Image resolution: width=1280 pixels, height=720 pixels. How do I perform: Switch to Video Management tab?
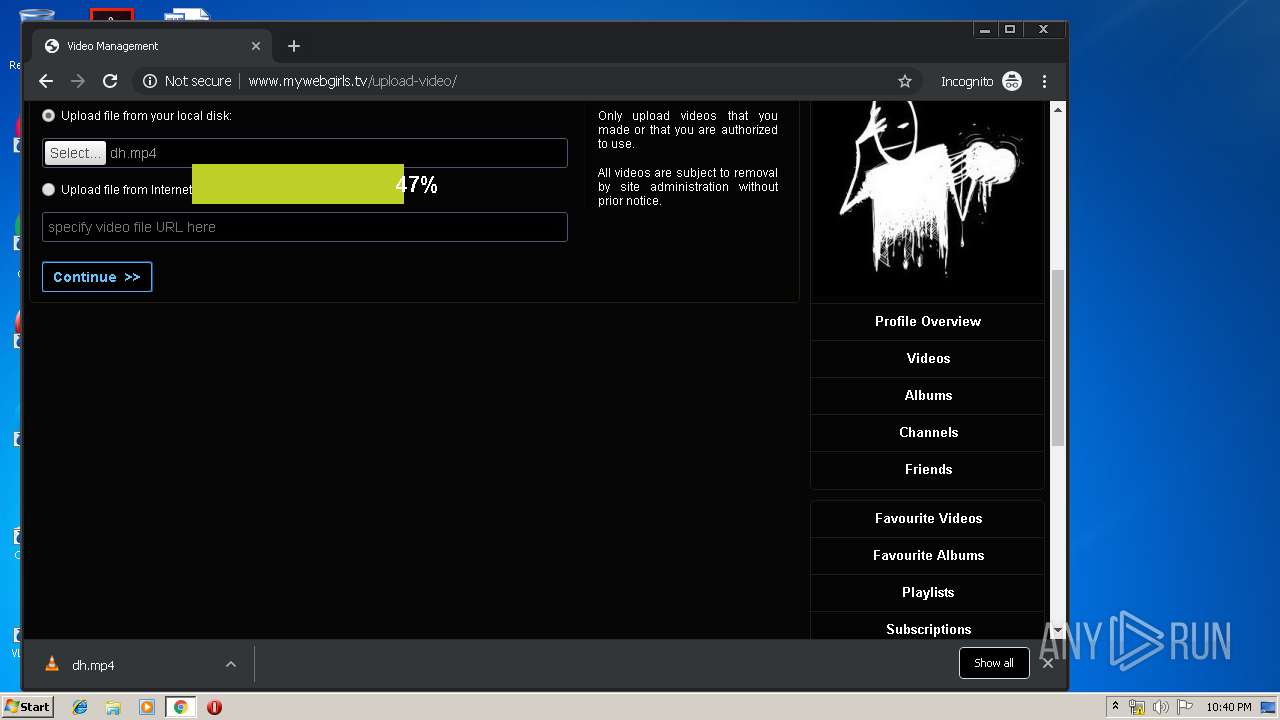point(153,46)
